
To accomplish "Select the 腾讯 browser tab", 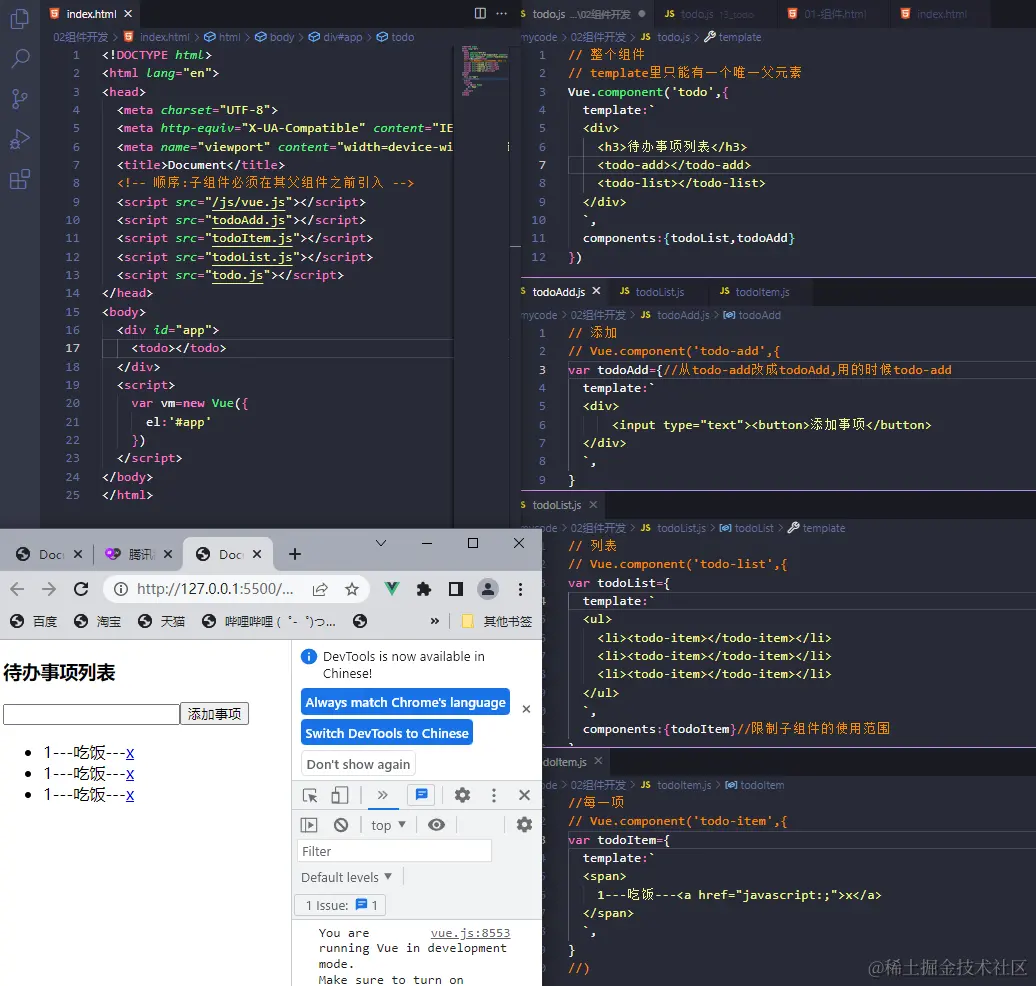I will pos(137,554).
